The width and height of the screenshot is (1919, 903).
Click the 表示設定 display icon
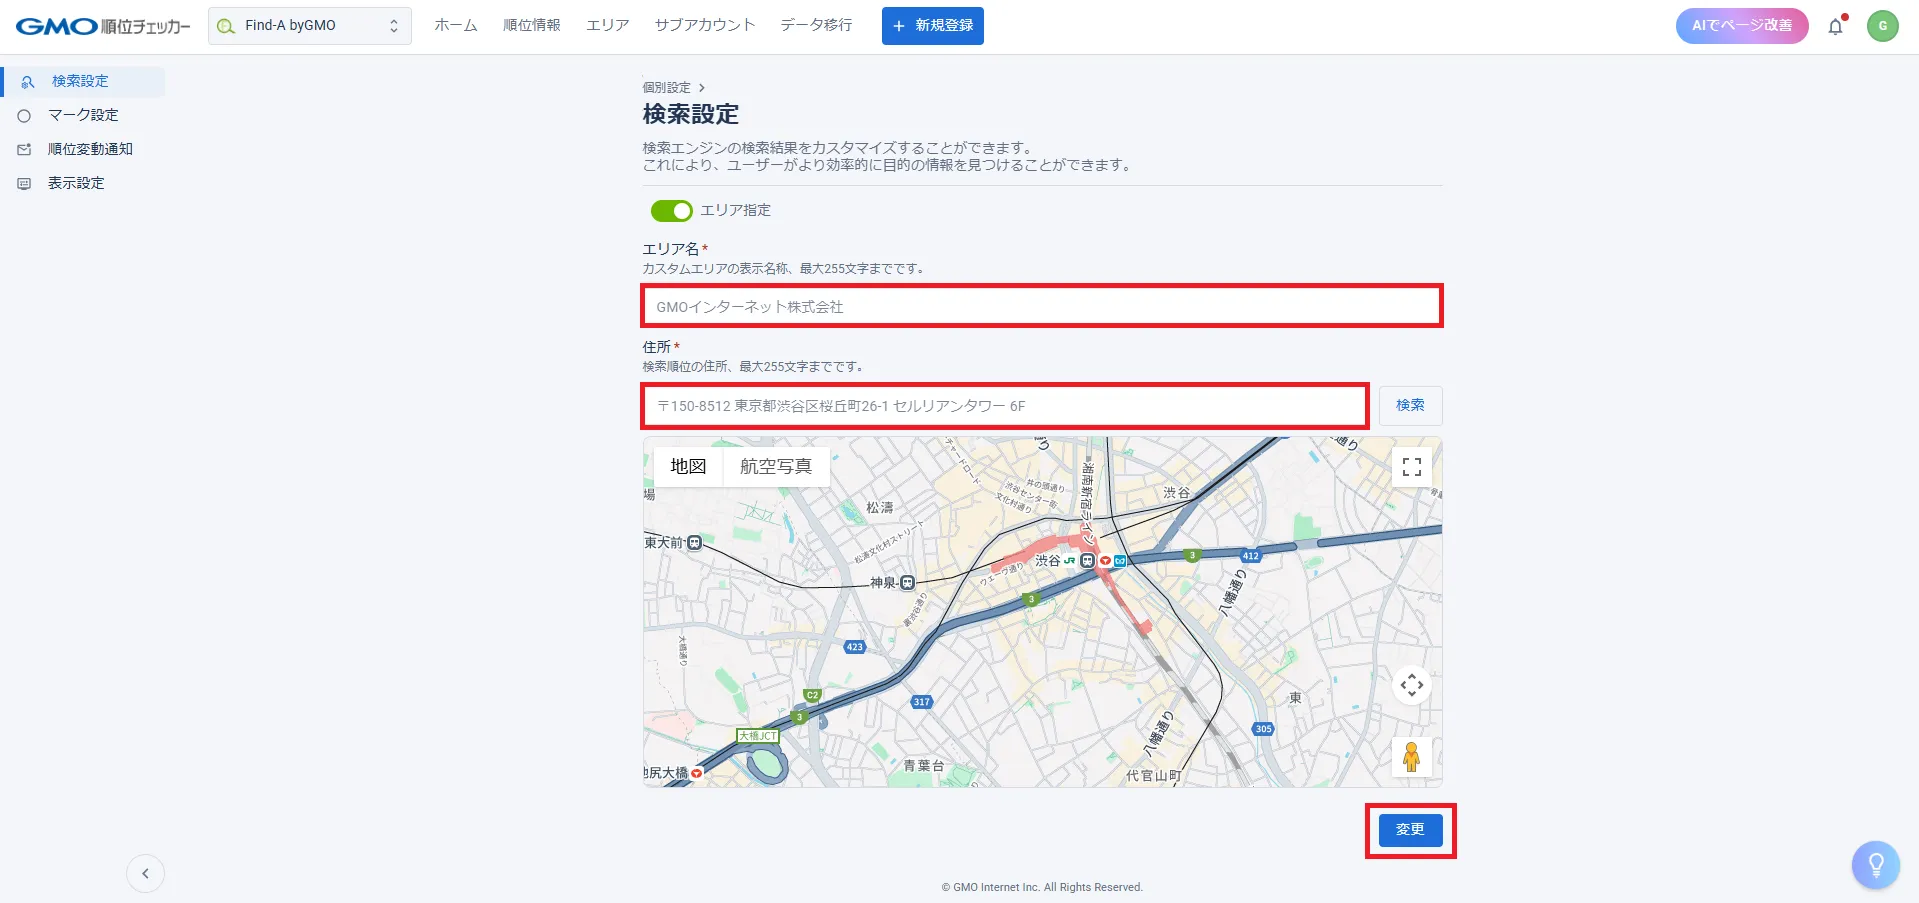click(25, 184)
